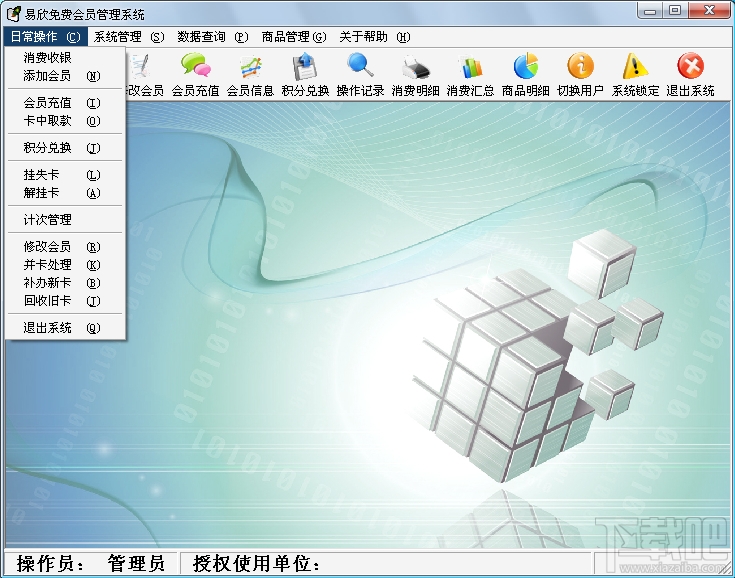Screen dimensions: 735x578
Task: Click the 会员充值 chat-bubble toolbar icon
Action: (195, 66)
